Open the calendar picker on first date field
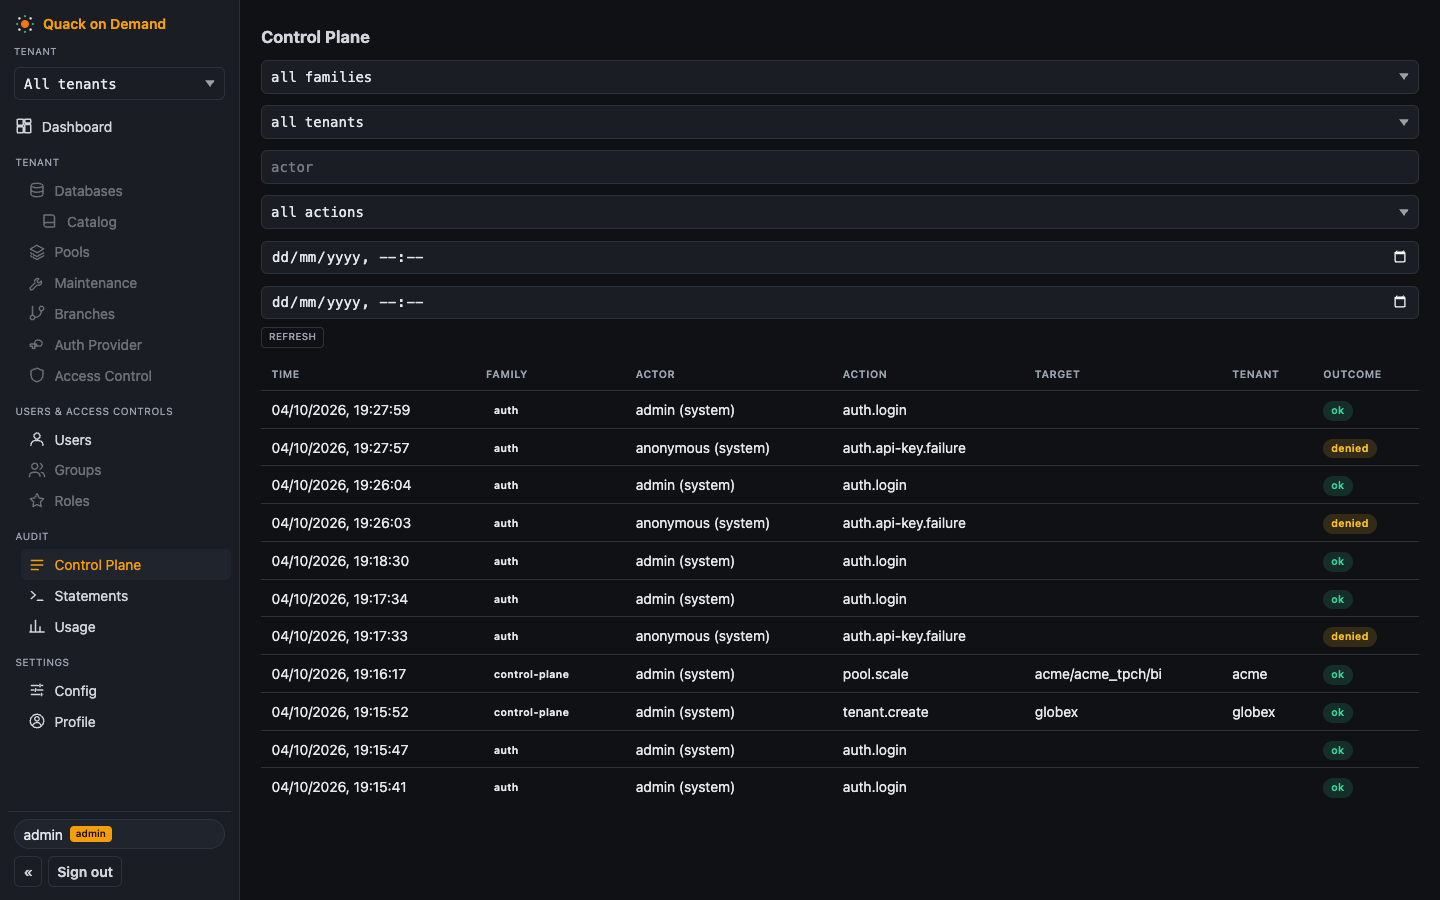The height and width of the screenshot is (900, 1440). click(x=1400, y=257)
